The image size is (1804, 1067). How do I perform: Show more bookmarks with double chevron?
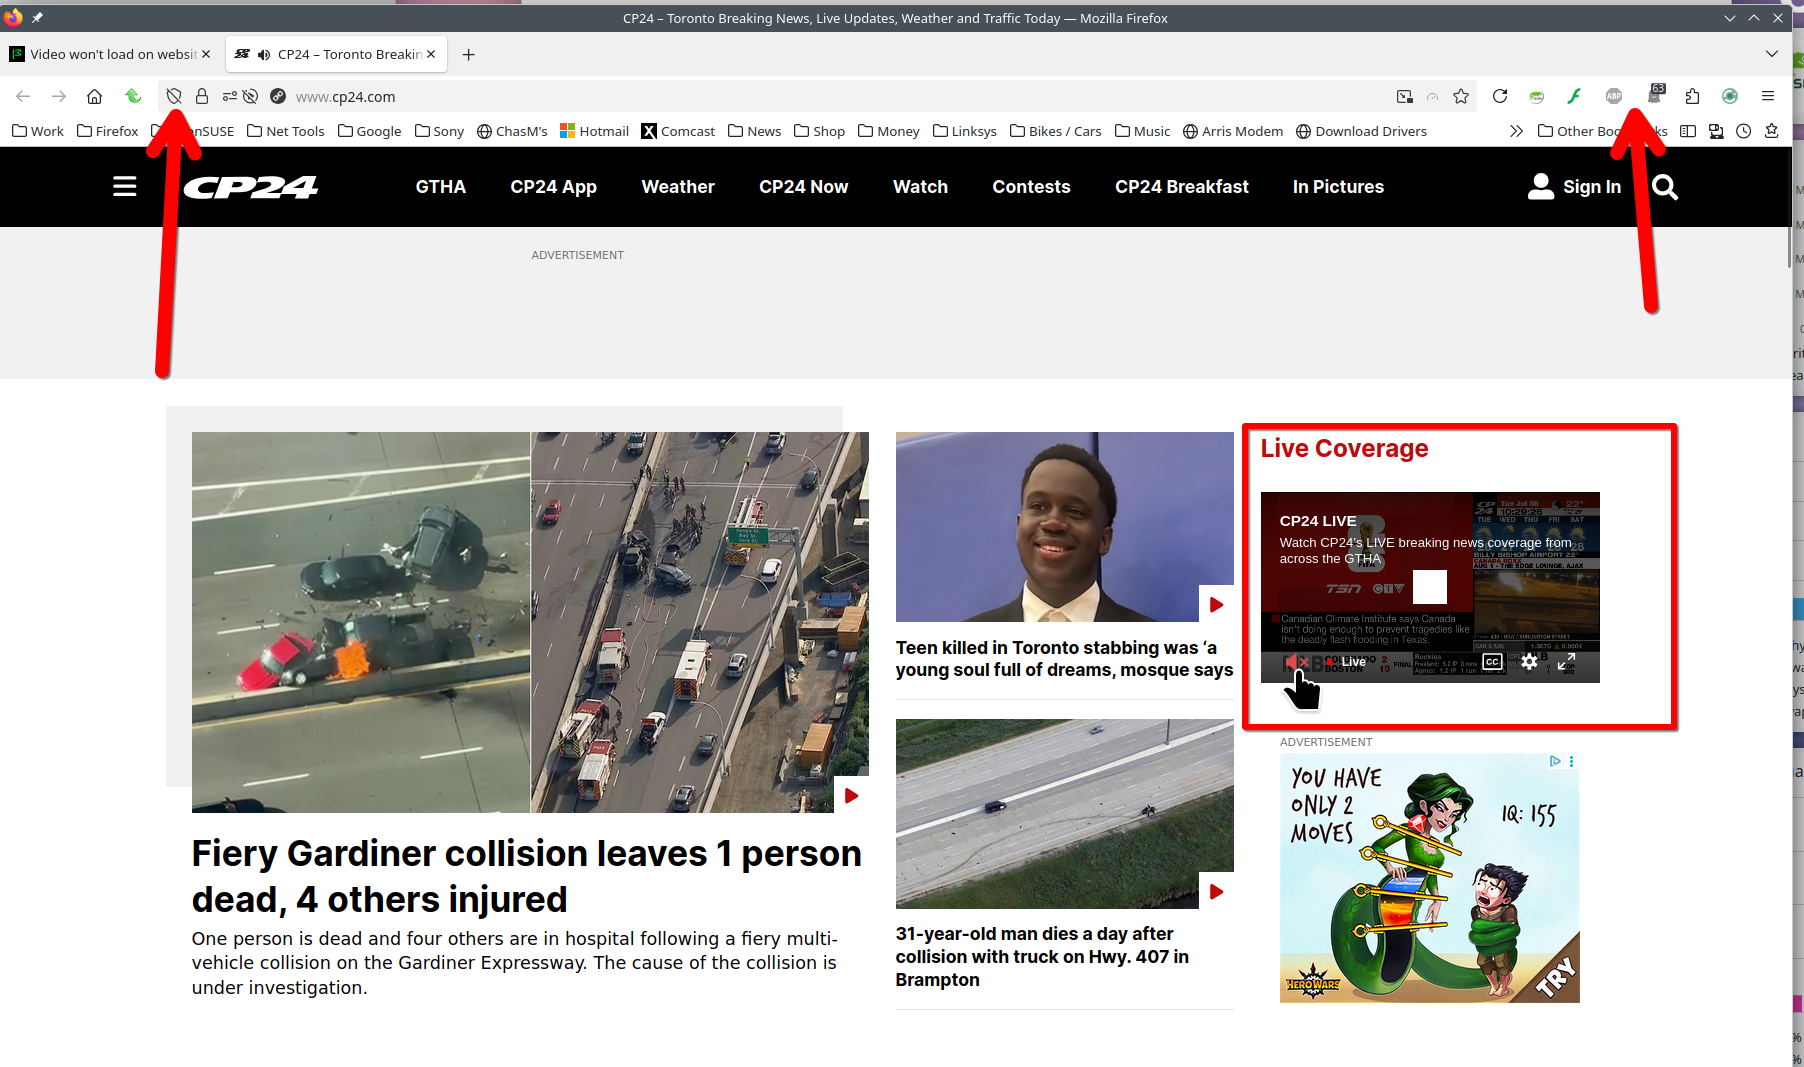[x=1516, y=131]
